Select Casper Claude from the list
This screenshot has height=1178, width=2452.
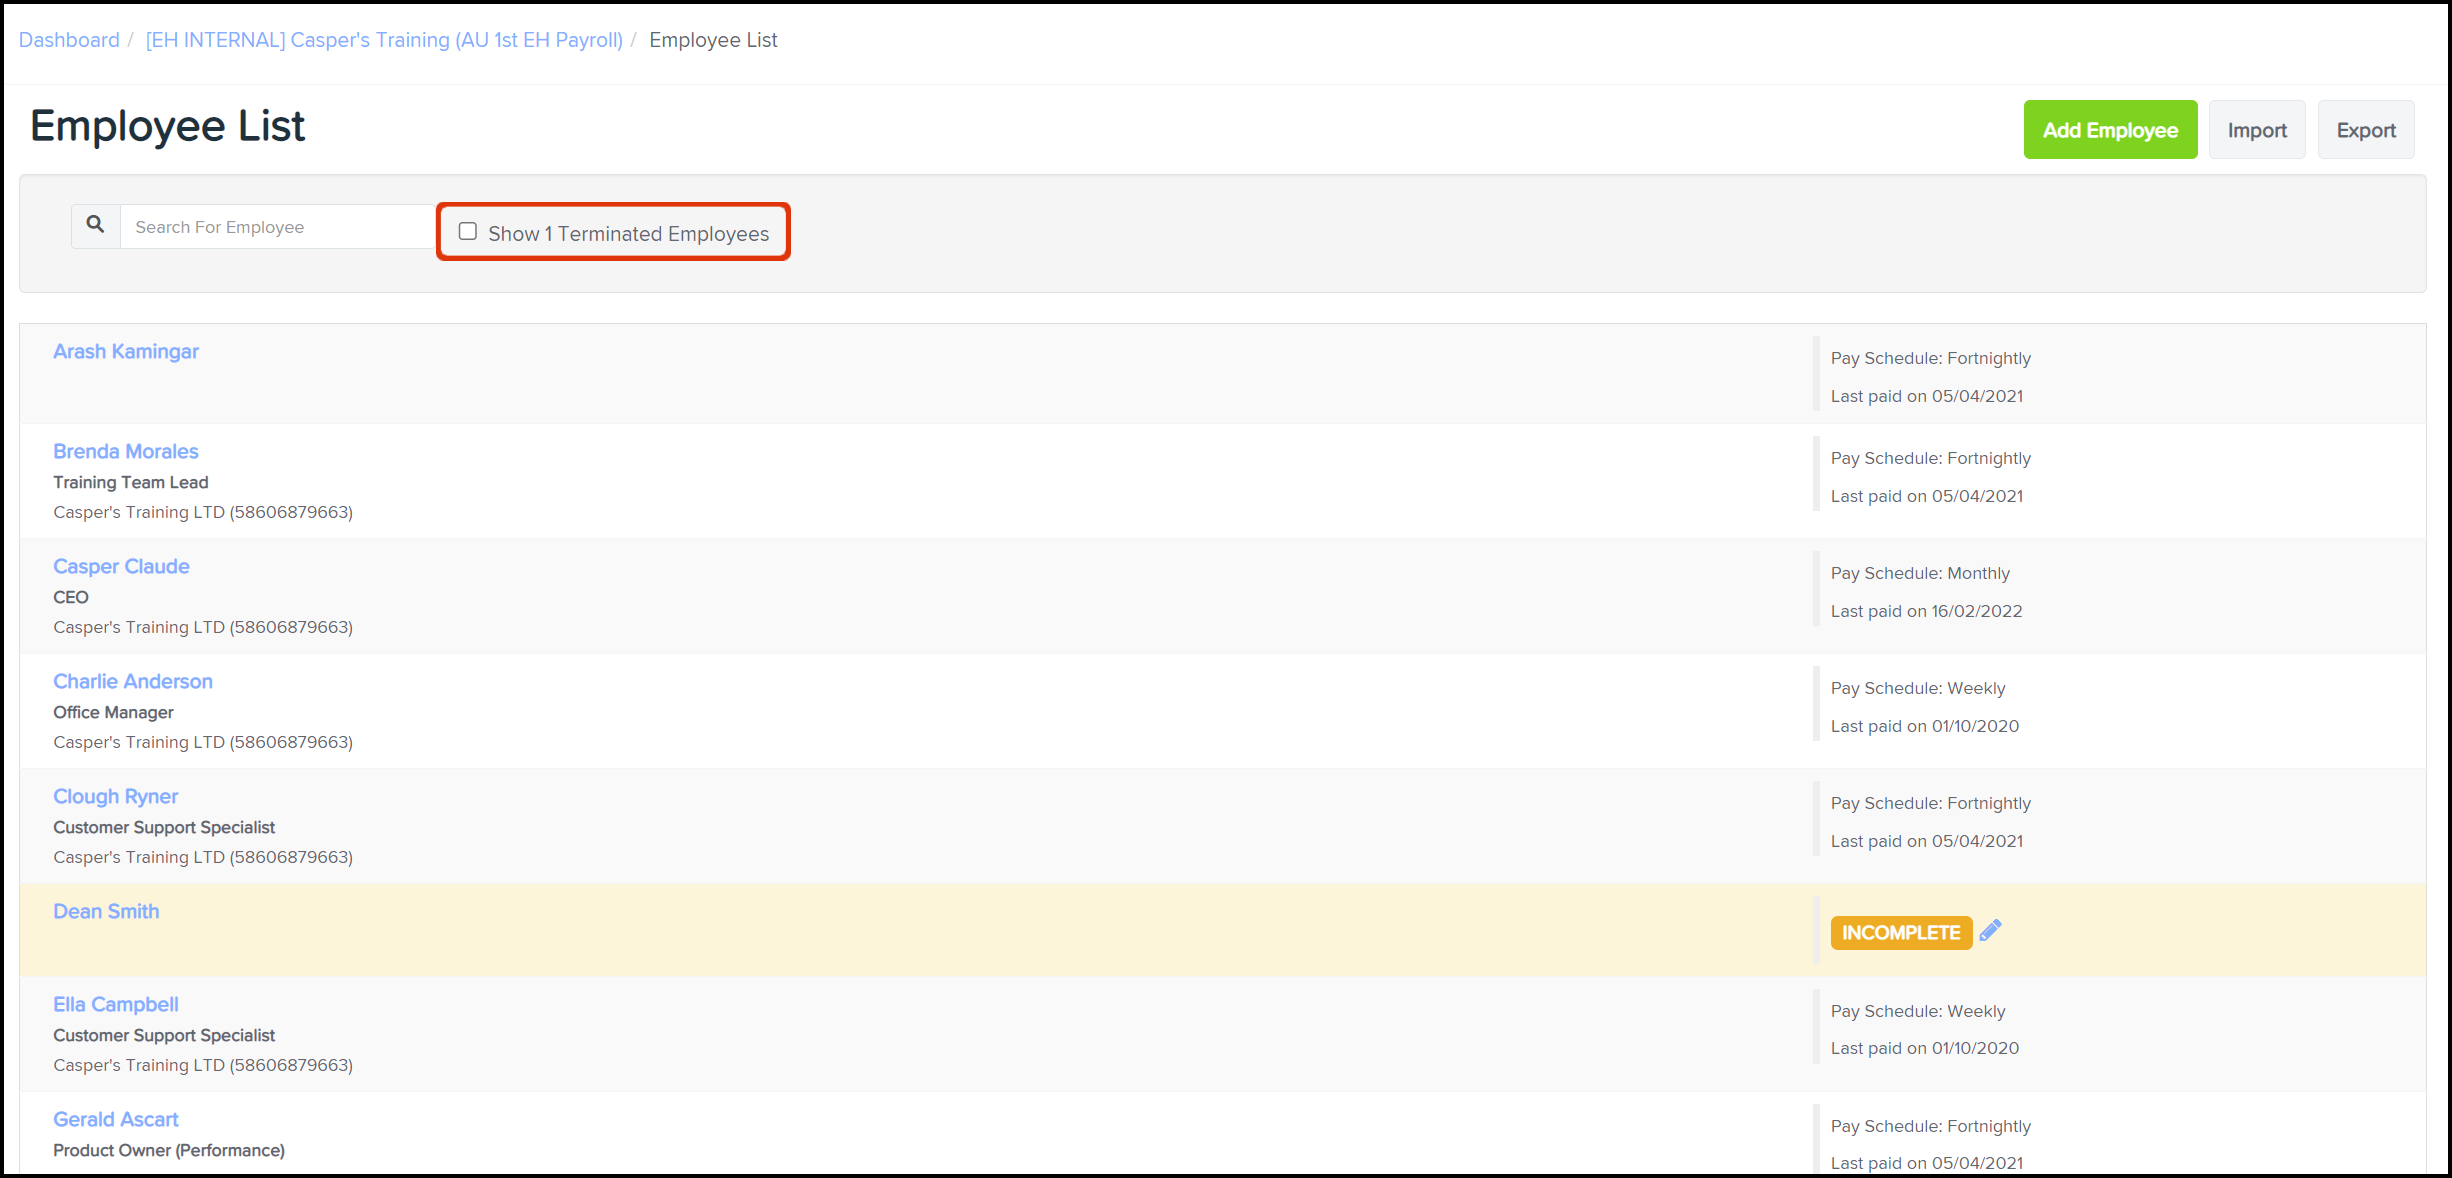click(121, 567)
